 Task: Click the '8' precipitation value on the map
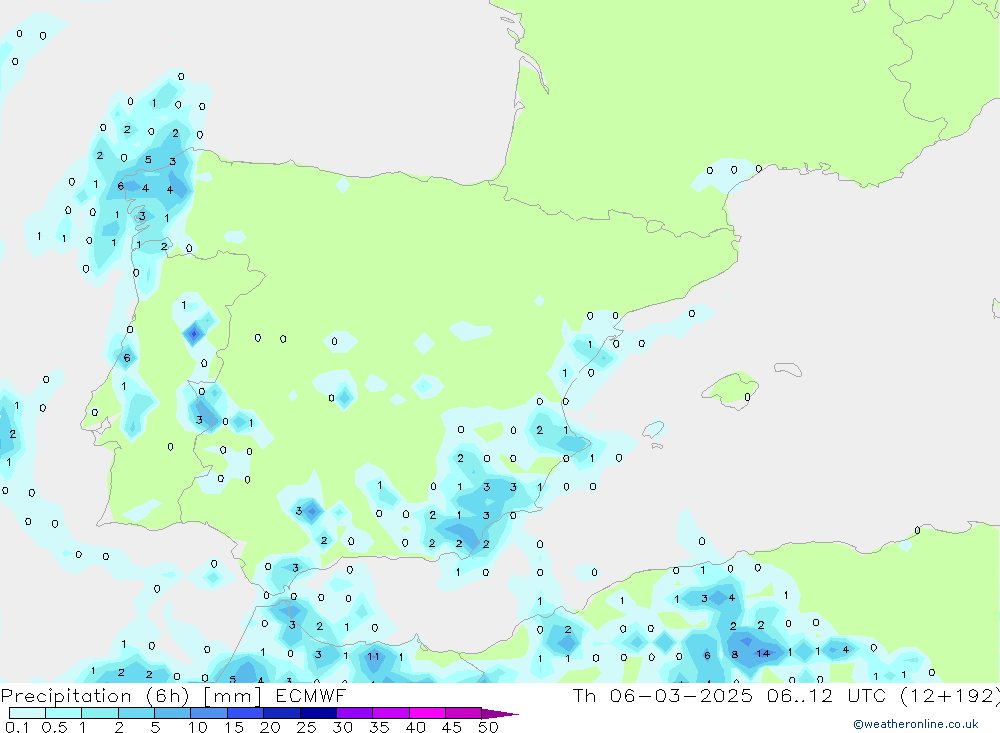pos(735,655)
